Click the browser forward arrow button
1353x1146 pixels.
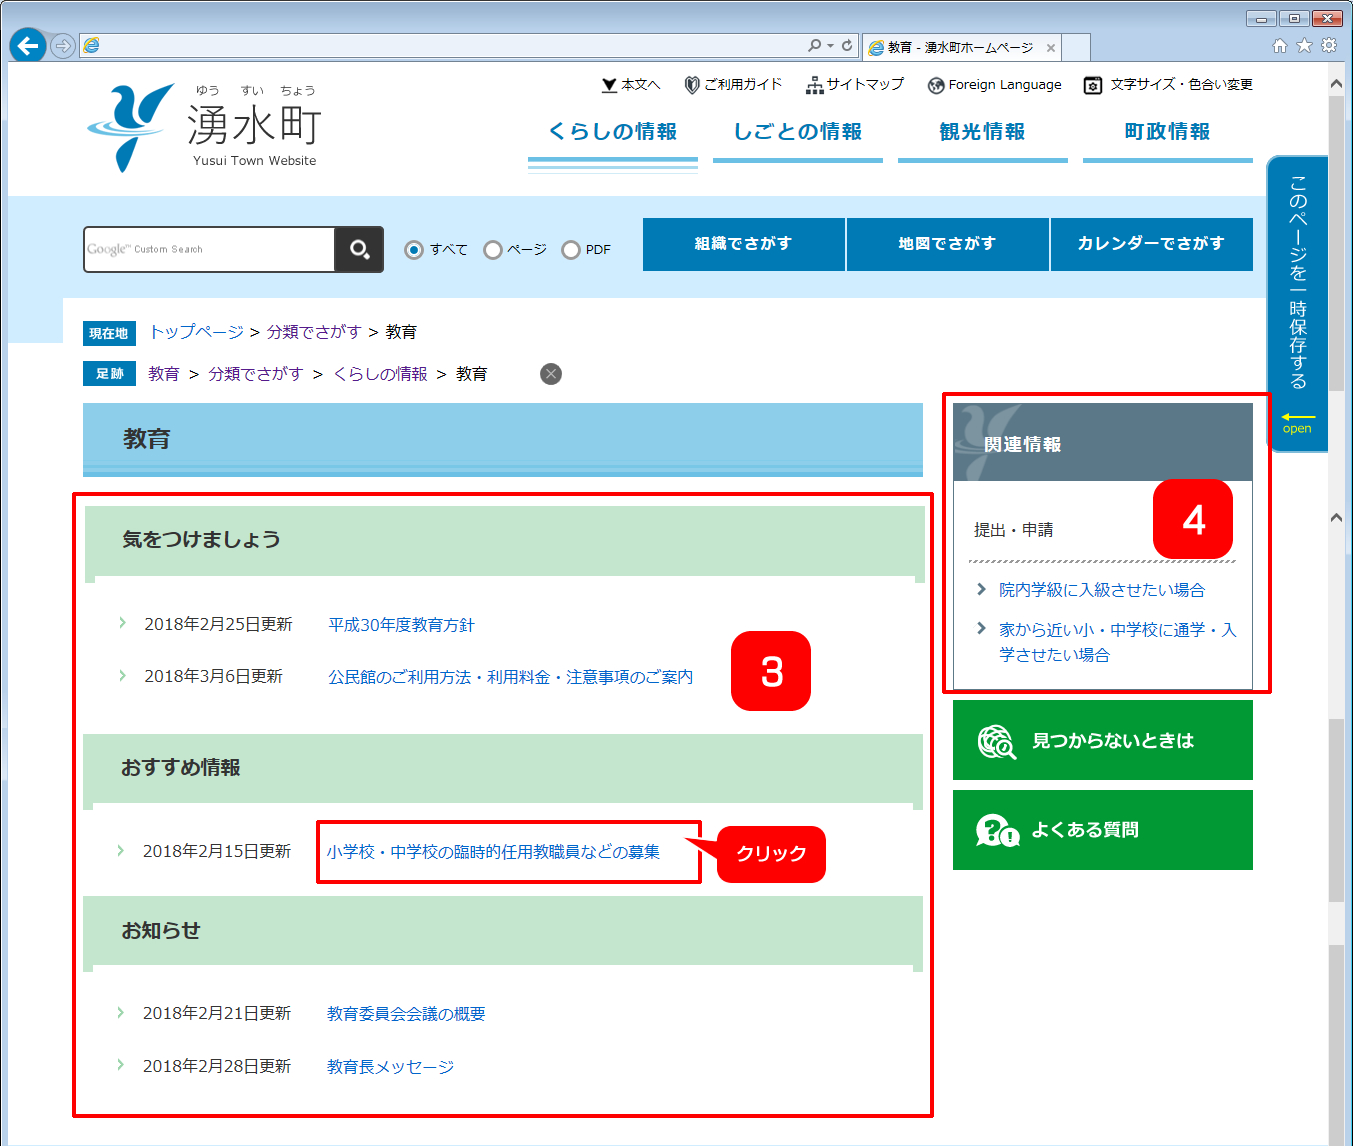click(62, 46)
